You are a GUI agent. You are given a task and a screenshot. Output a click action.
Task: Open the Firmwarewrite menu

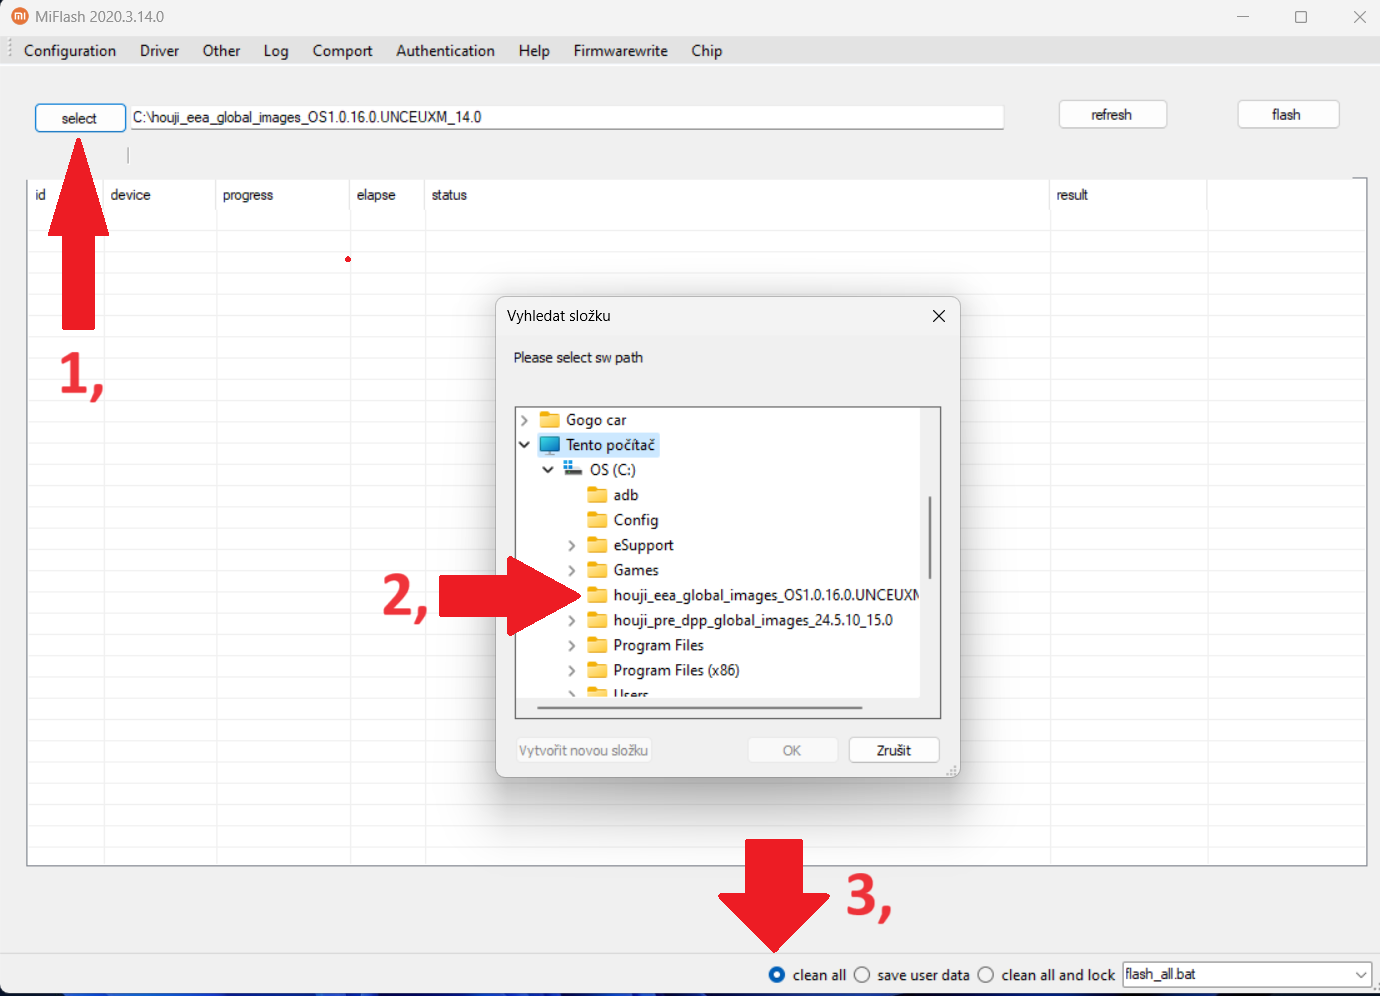coord(620,51)
